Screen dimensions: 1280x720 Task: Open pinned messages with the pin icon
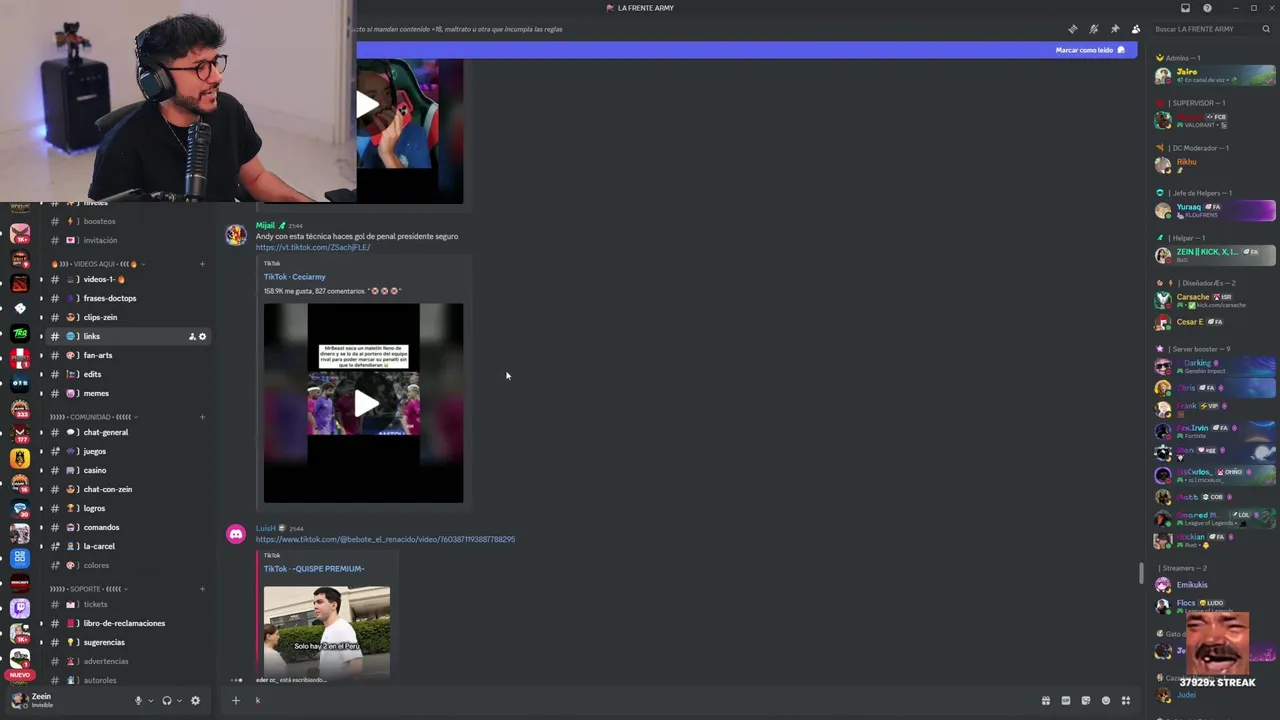(x=1114, y=29)
